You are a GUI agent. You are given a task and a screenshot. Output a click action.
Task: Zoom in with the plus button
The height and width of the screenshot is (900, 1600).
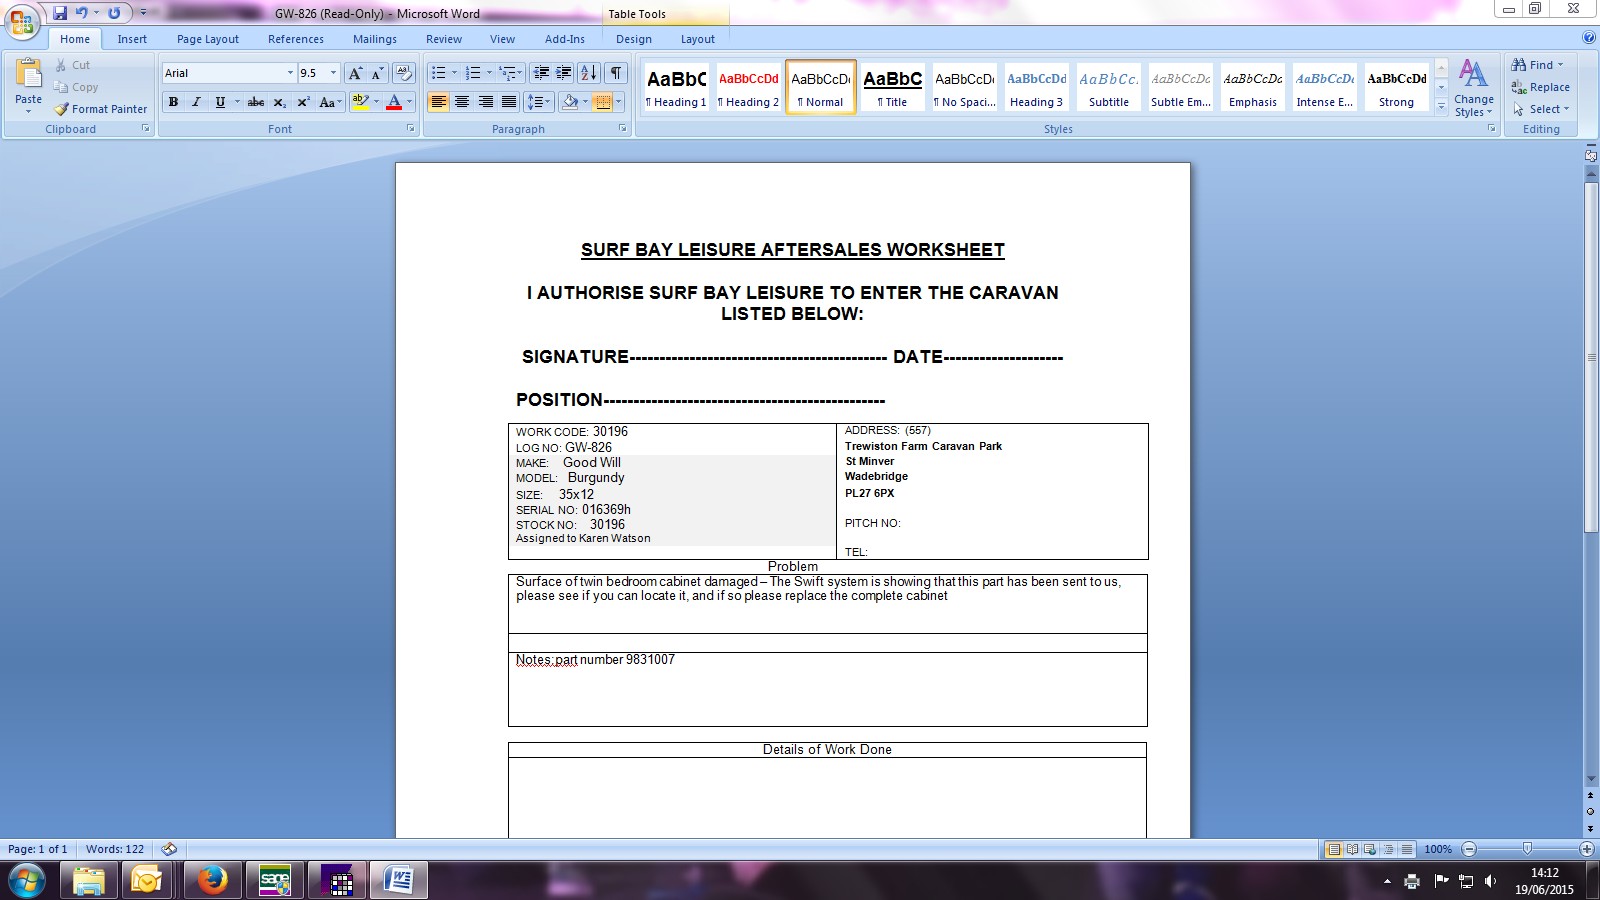point(1586,849)
